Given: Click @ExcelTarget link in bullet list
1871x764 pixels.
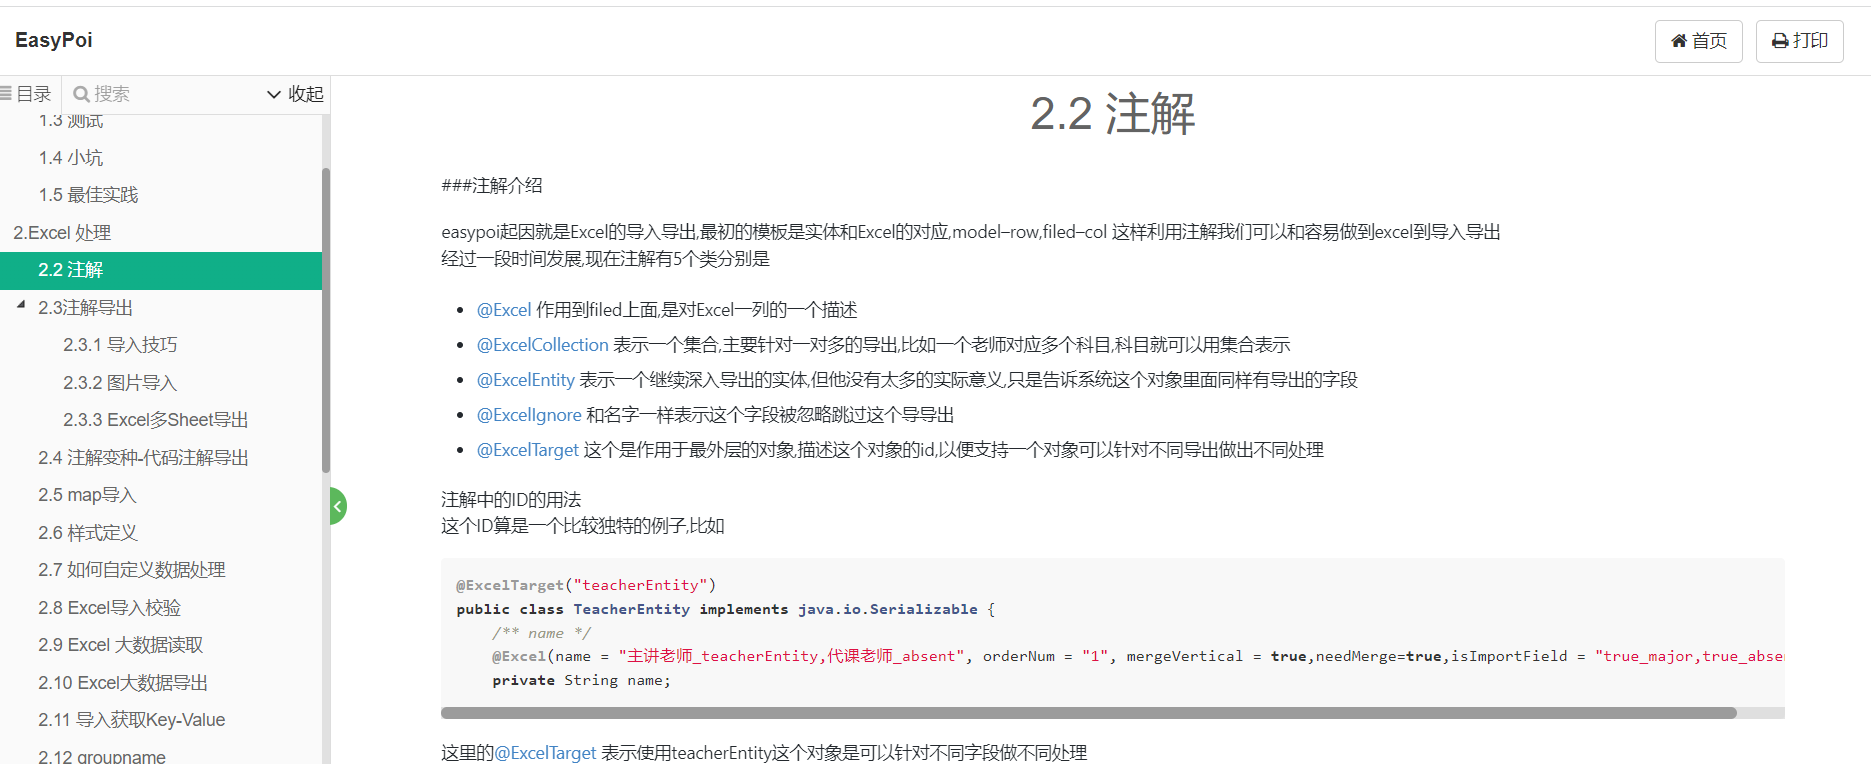Looking at the screenshot, I should click(x=528, y=450).
